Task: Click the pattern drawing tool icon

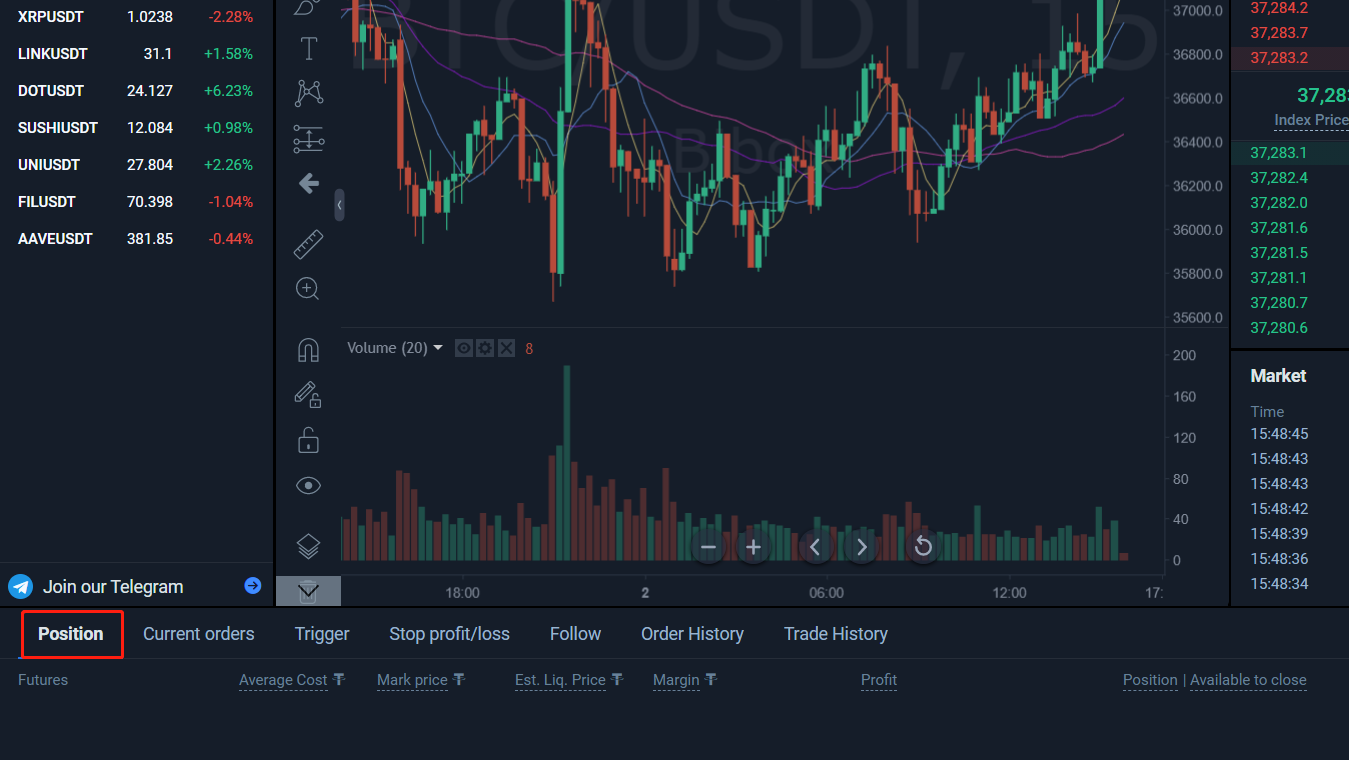Action: tap(308, 93)
